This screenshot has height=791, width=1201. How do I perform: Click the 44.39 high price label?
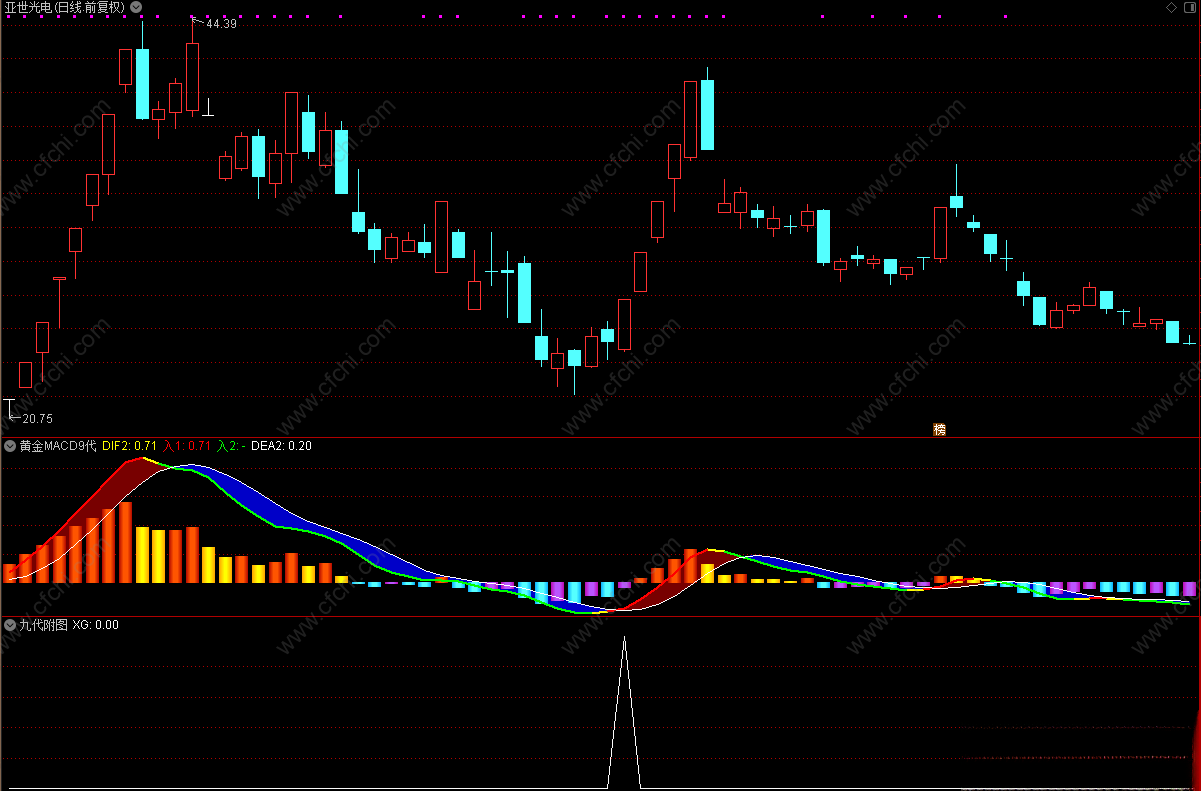[221, 24]
